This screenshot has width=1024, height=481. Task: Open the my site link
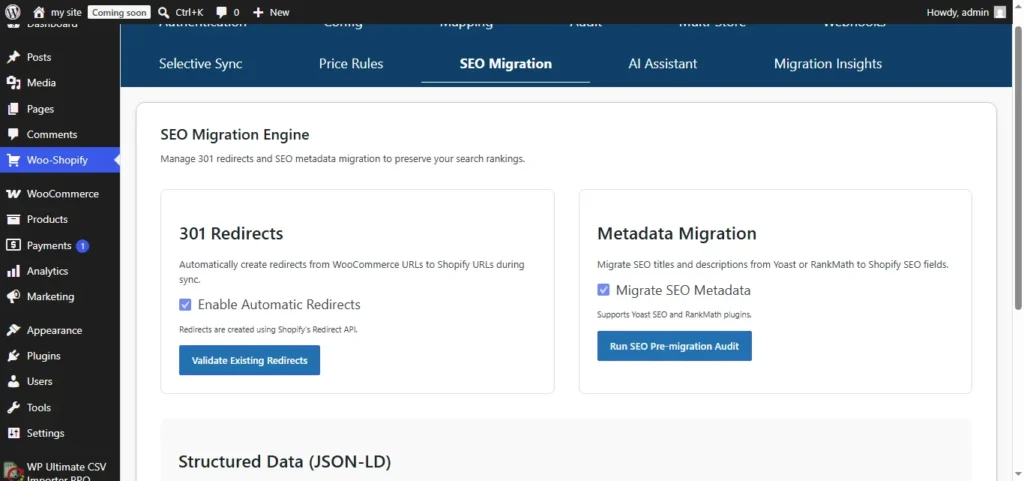coord(66,12)
